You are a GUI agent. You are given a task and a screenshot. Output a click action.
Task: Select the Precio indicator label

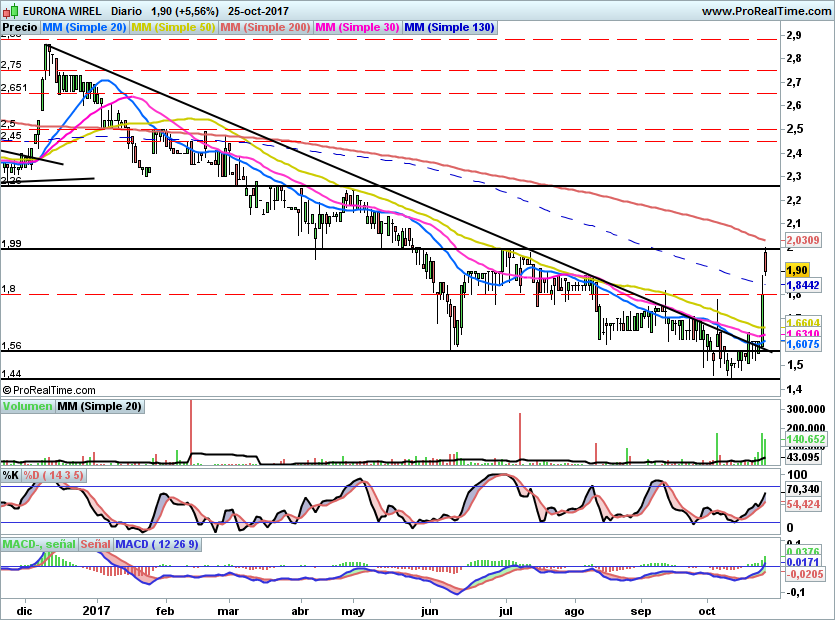tap(20, 28)
